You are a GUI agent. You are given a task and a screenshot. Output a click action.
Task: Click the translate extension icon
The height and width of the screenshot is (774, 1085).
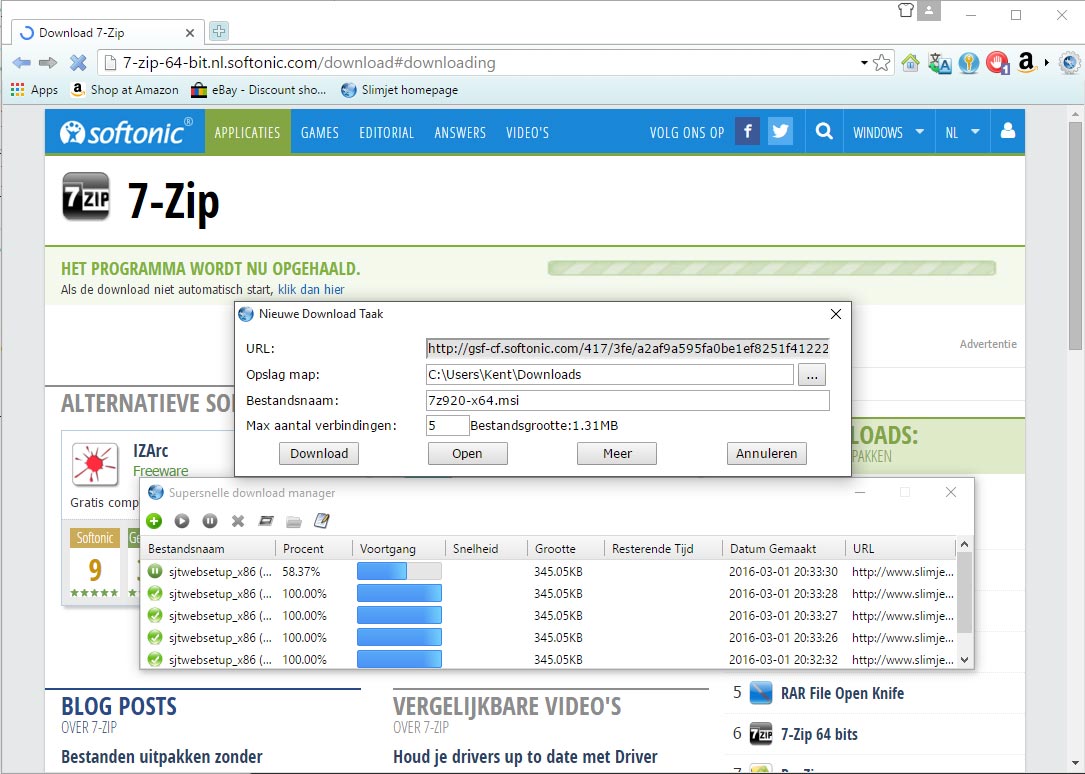[x=940, y=63]
